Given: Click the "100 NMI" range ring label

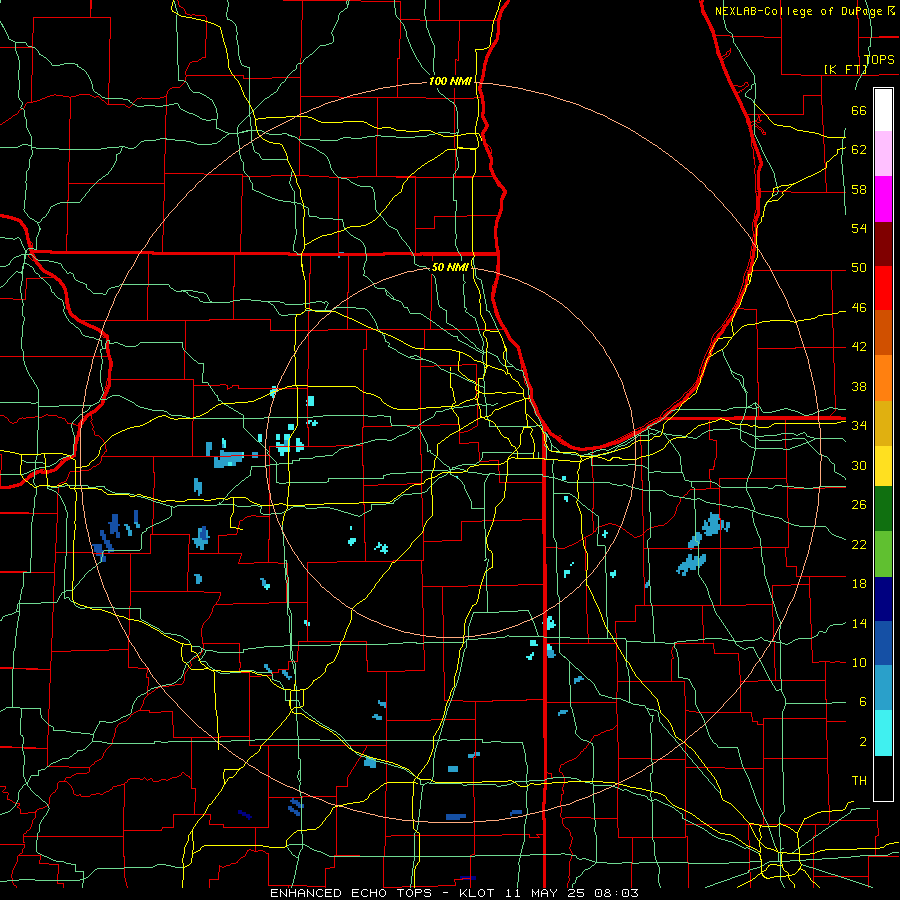Looking at the screenshot, I should click(x=450, y=82).
